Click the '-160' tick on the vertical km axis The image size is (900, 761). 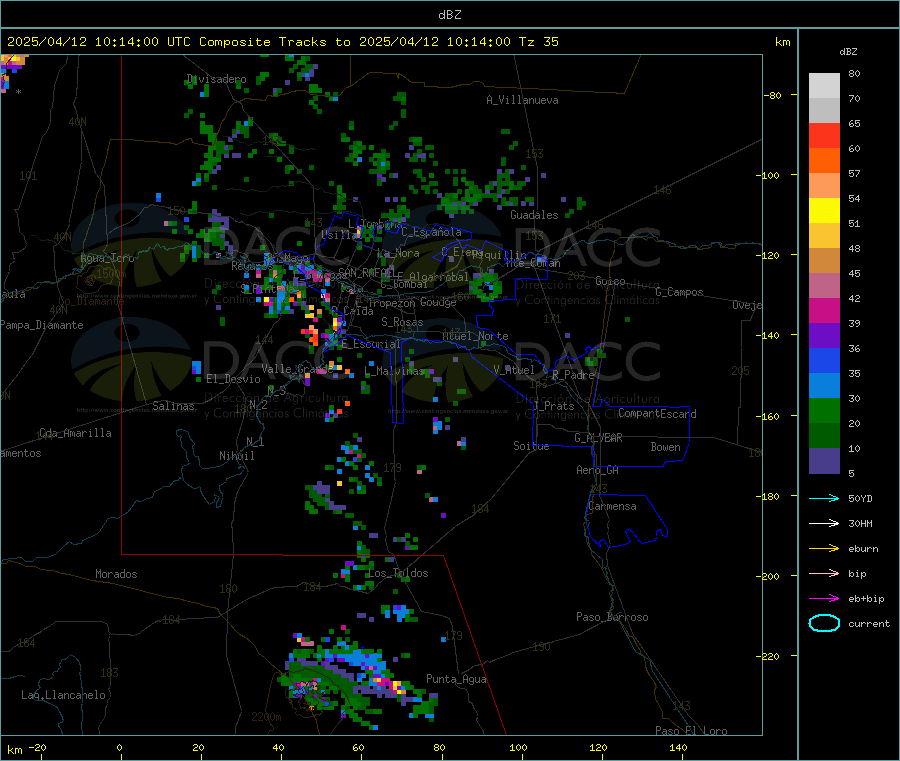click(770, 416)
